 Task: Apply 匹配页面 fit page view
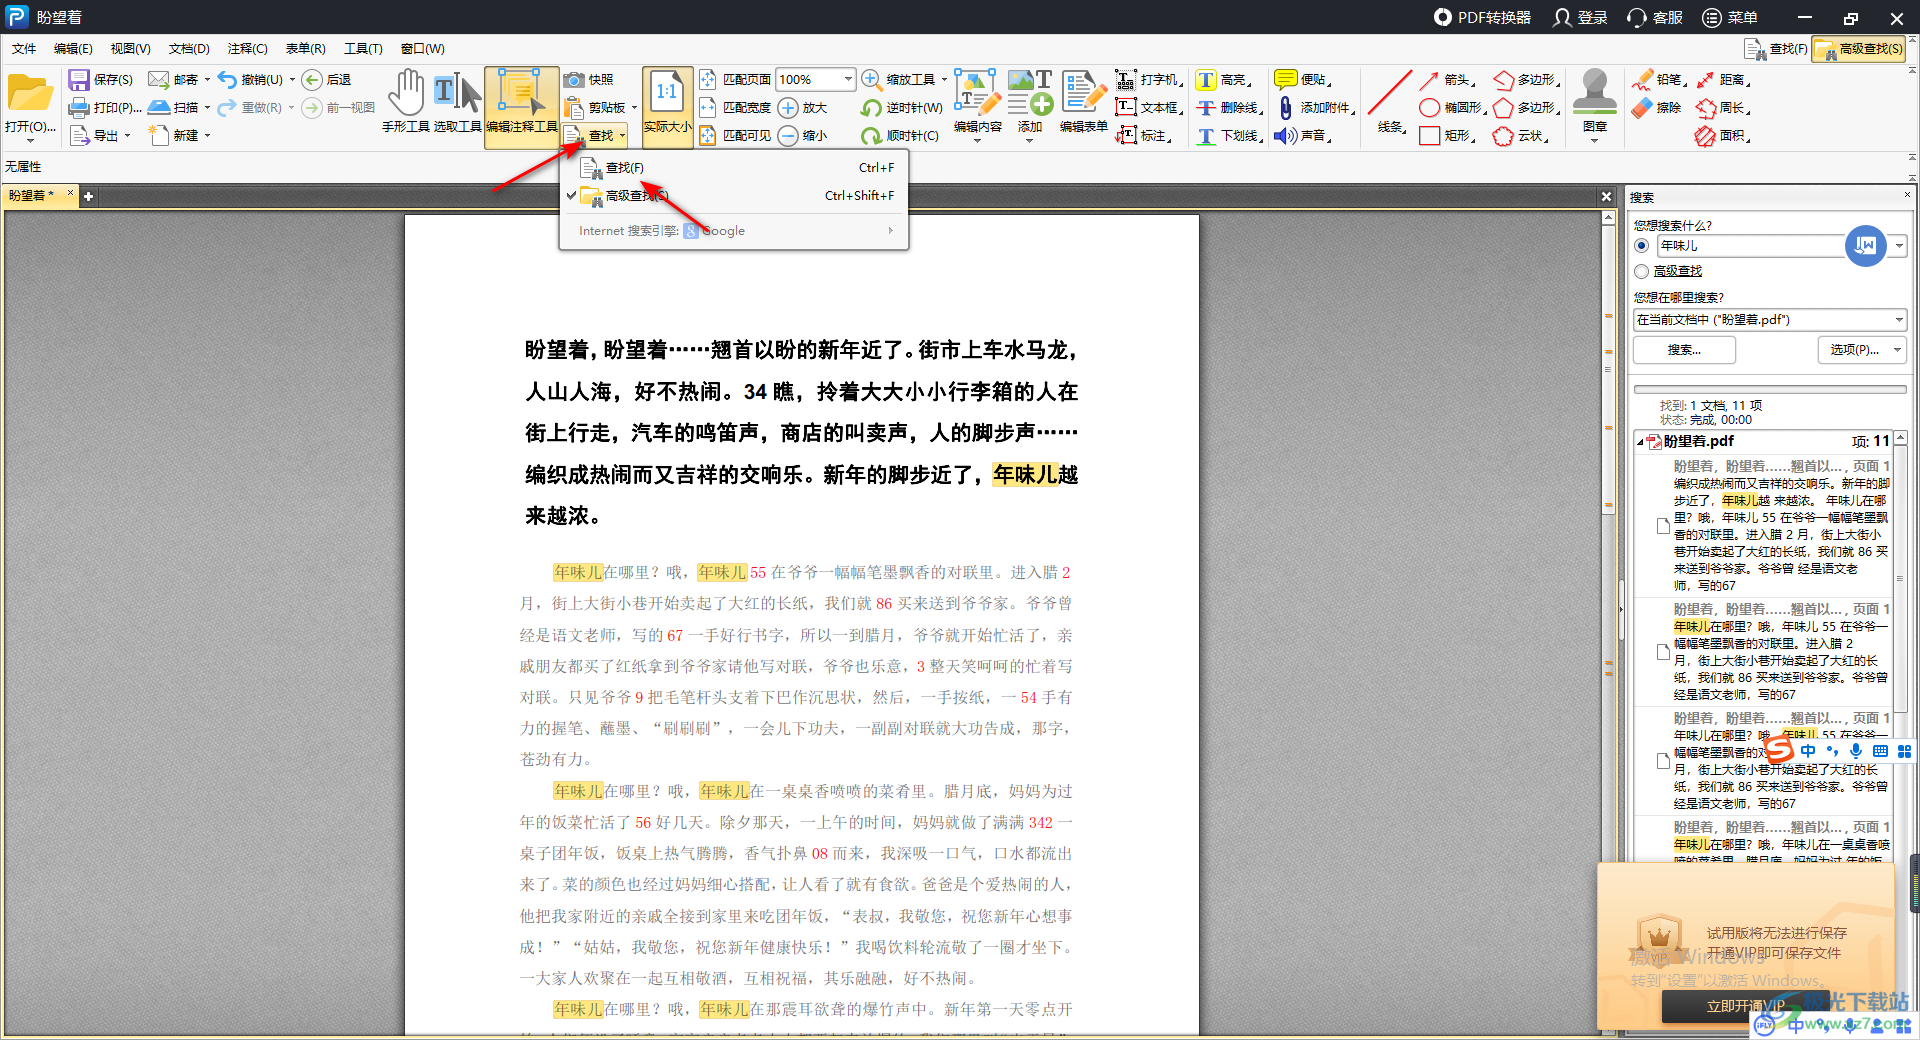click(x=735, y=79)
